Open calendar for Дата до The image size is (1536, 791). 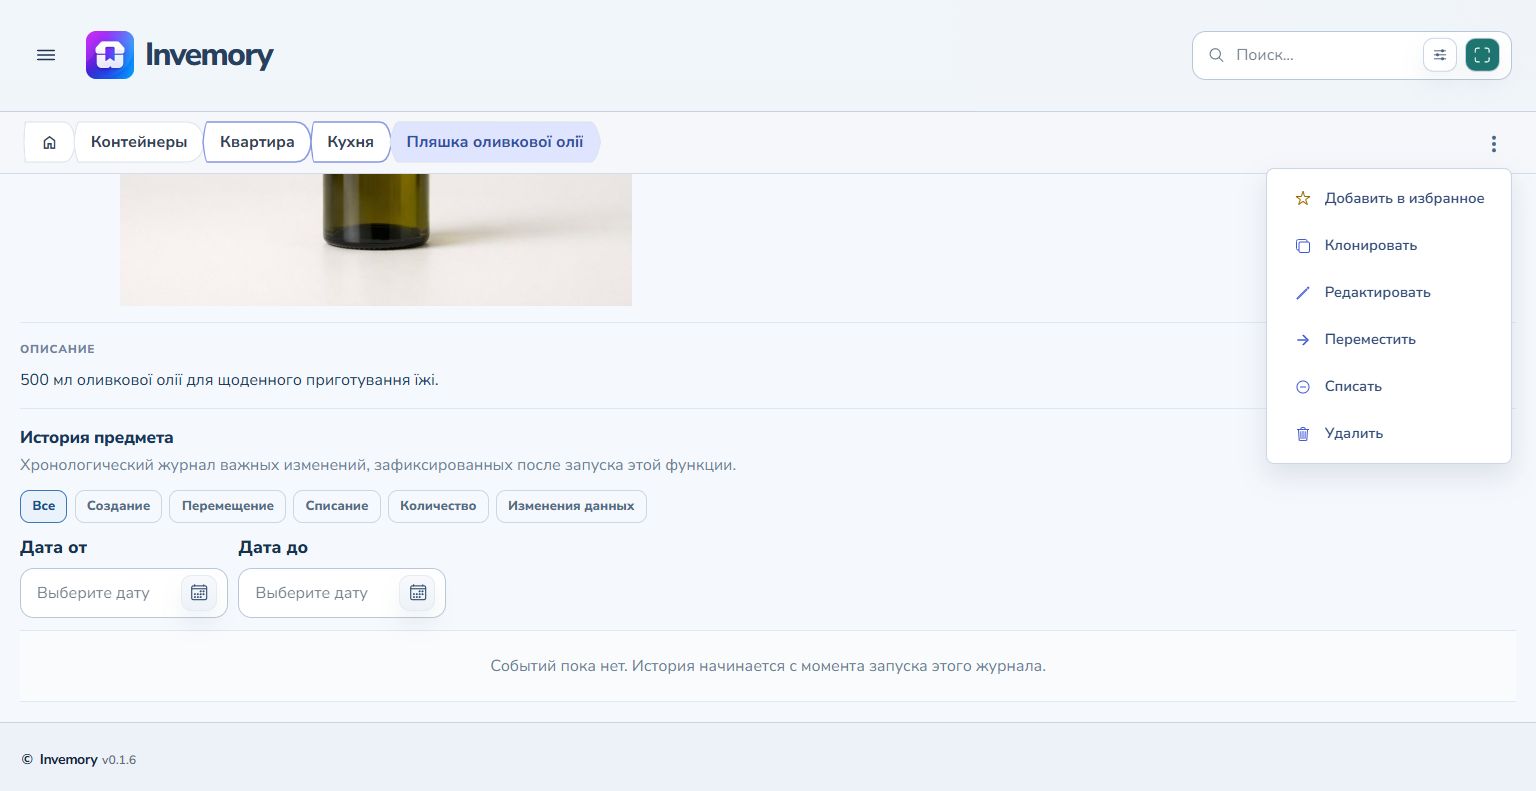pos(418,593)
